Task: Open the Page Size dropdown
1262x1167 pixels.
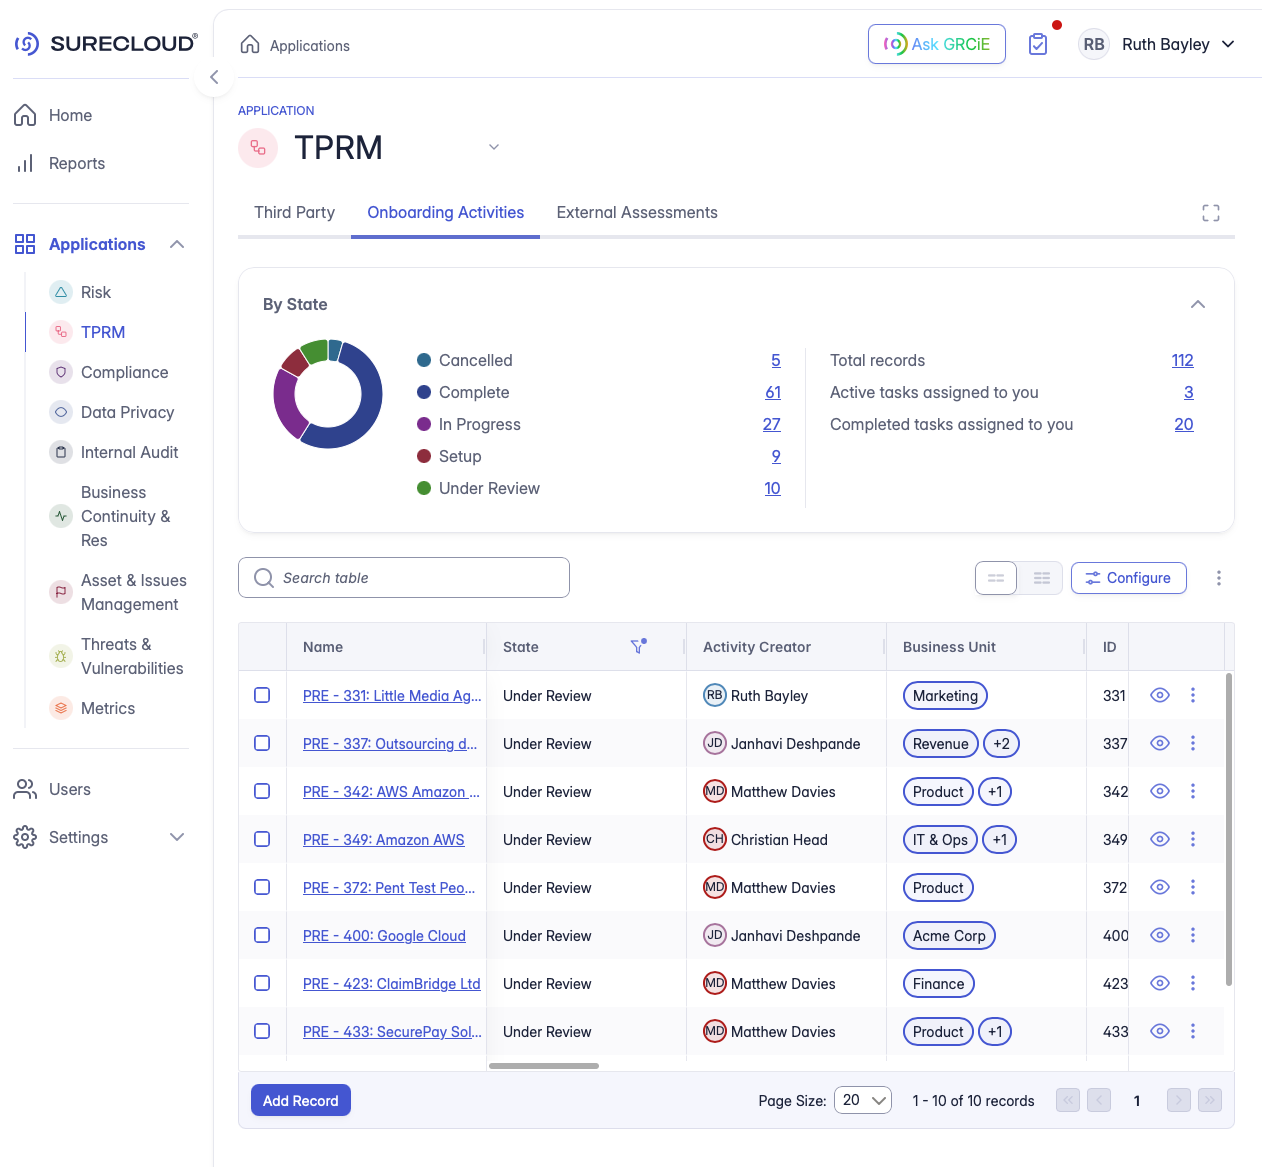Action: click(x=862, y=1100)
